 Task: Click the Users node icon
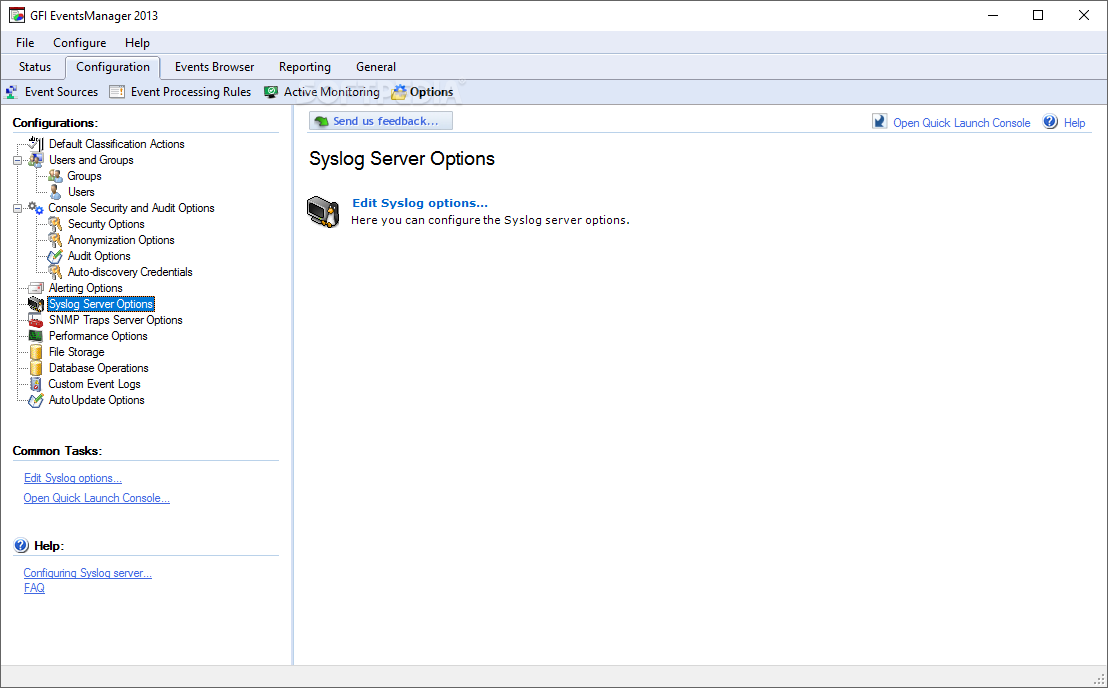pyautogui.click(x=55, y=192)
